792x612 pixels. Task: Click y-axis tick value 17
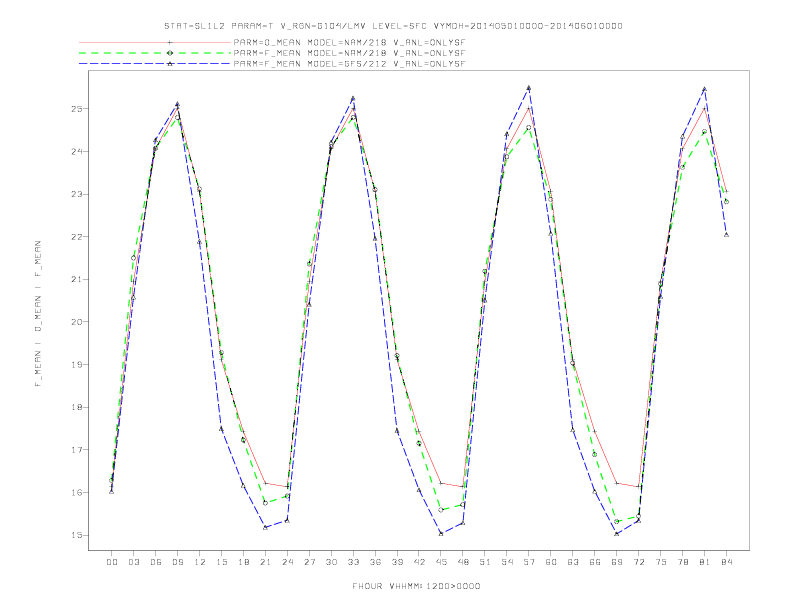click(77, 449)
